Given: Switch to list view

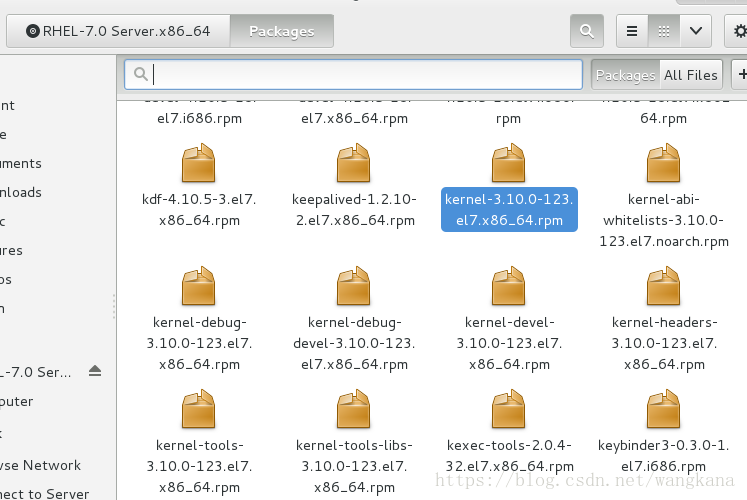Looking at the screenshot, I should pyautogui.click(x=632, y=31).
